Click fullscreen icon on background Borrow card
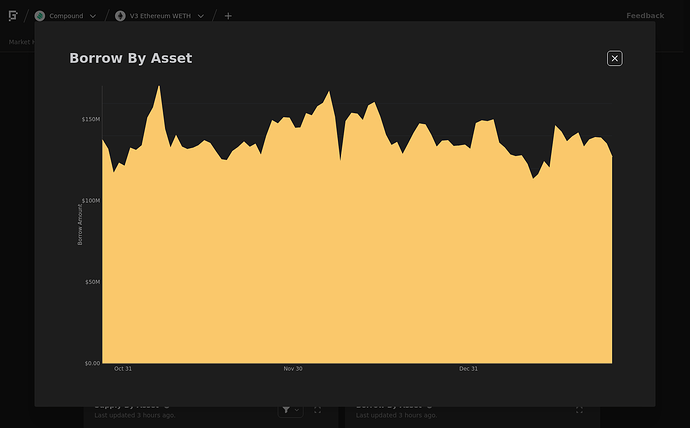This screenshot has width=690, height=428. pyautogui.click(x=579, y=410)
